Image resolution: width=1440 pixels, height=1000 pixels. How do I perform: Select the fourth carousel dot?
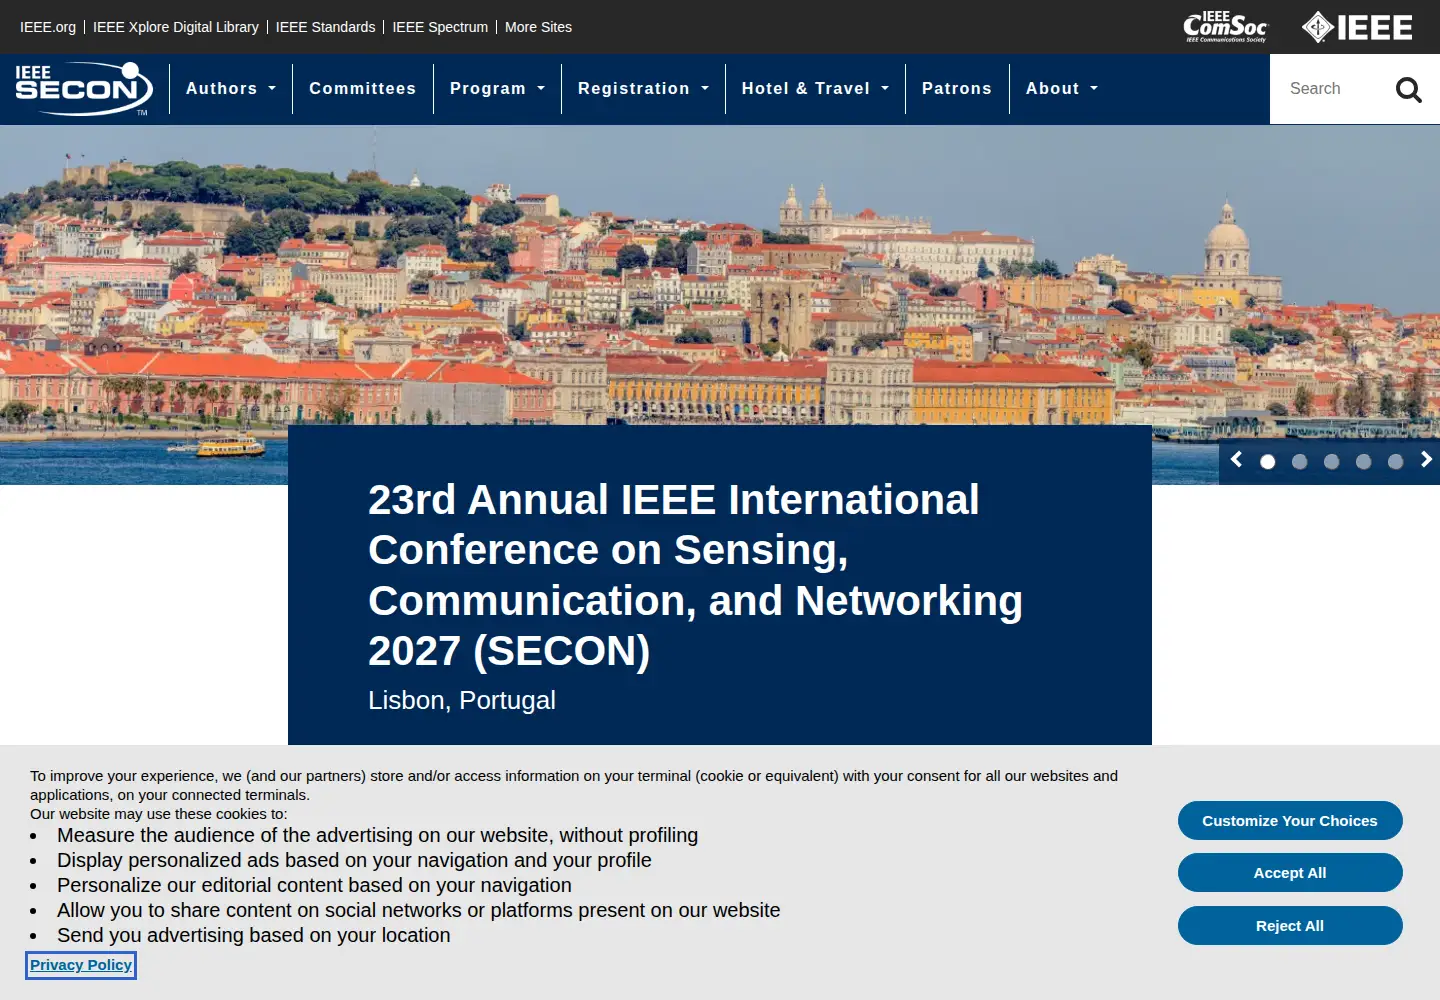pyautogui.click(x=1364, y=462)
